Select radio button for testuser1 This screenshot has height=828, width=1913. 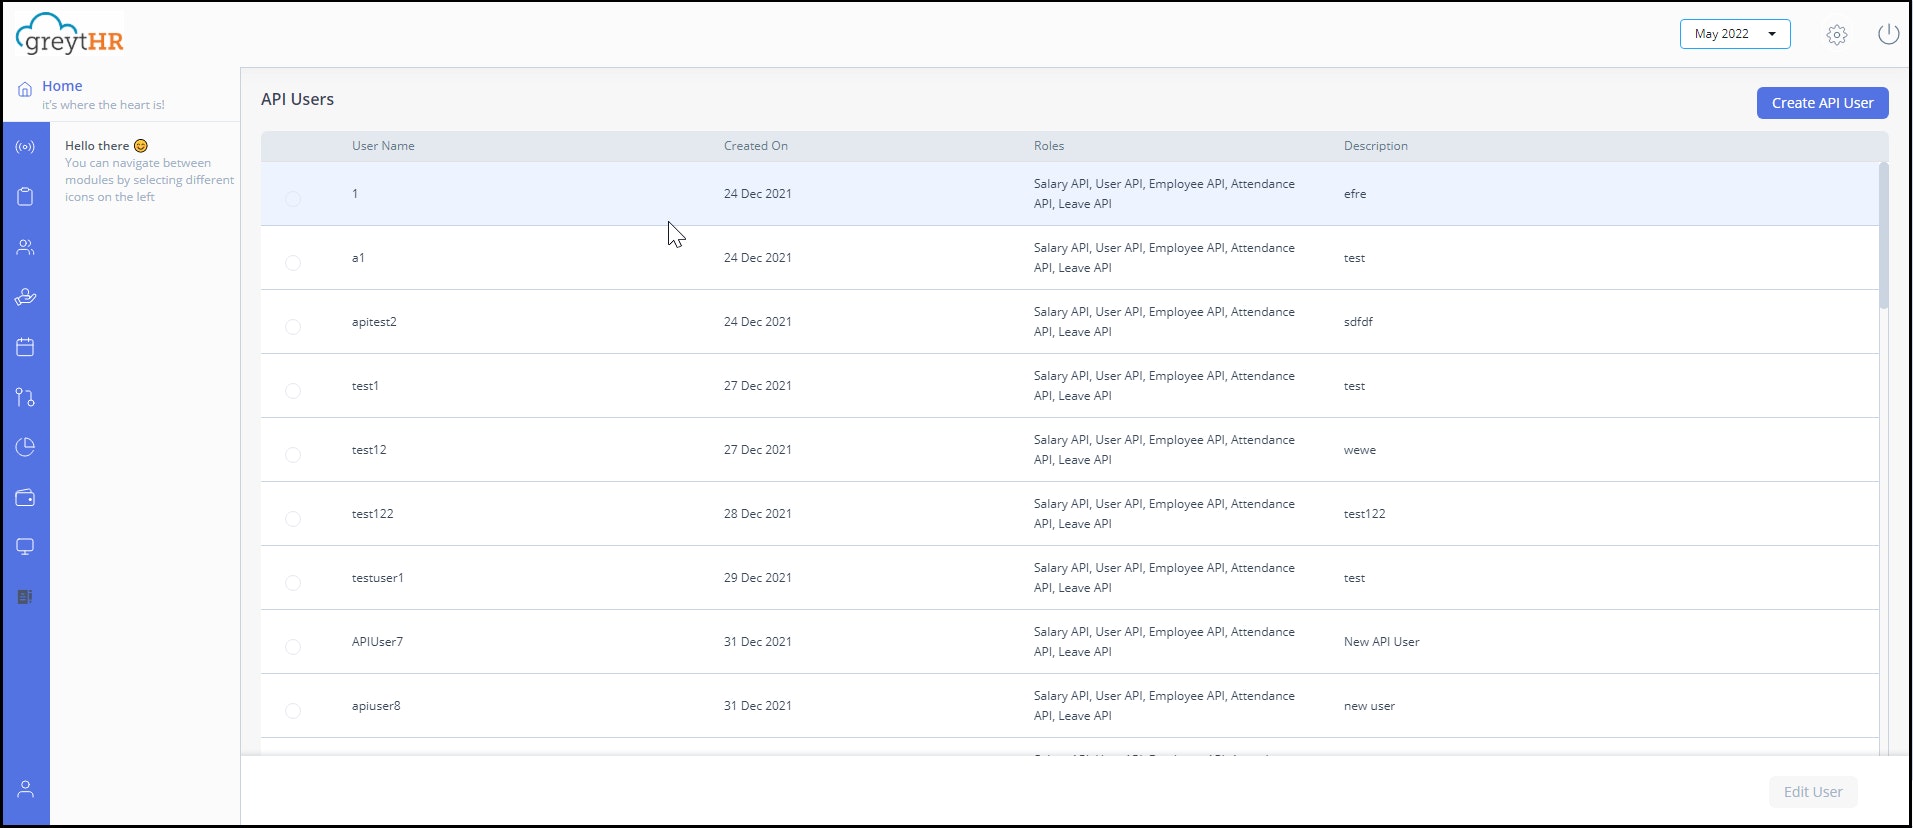[x=293, y=583]
